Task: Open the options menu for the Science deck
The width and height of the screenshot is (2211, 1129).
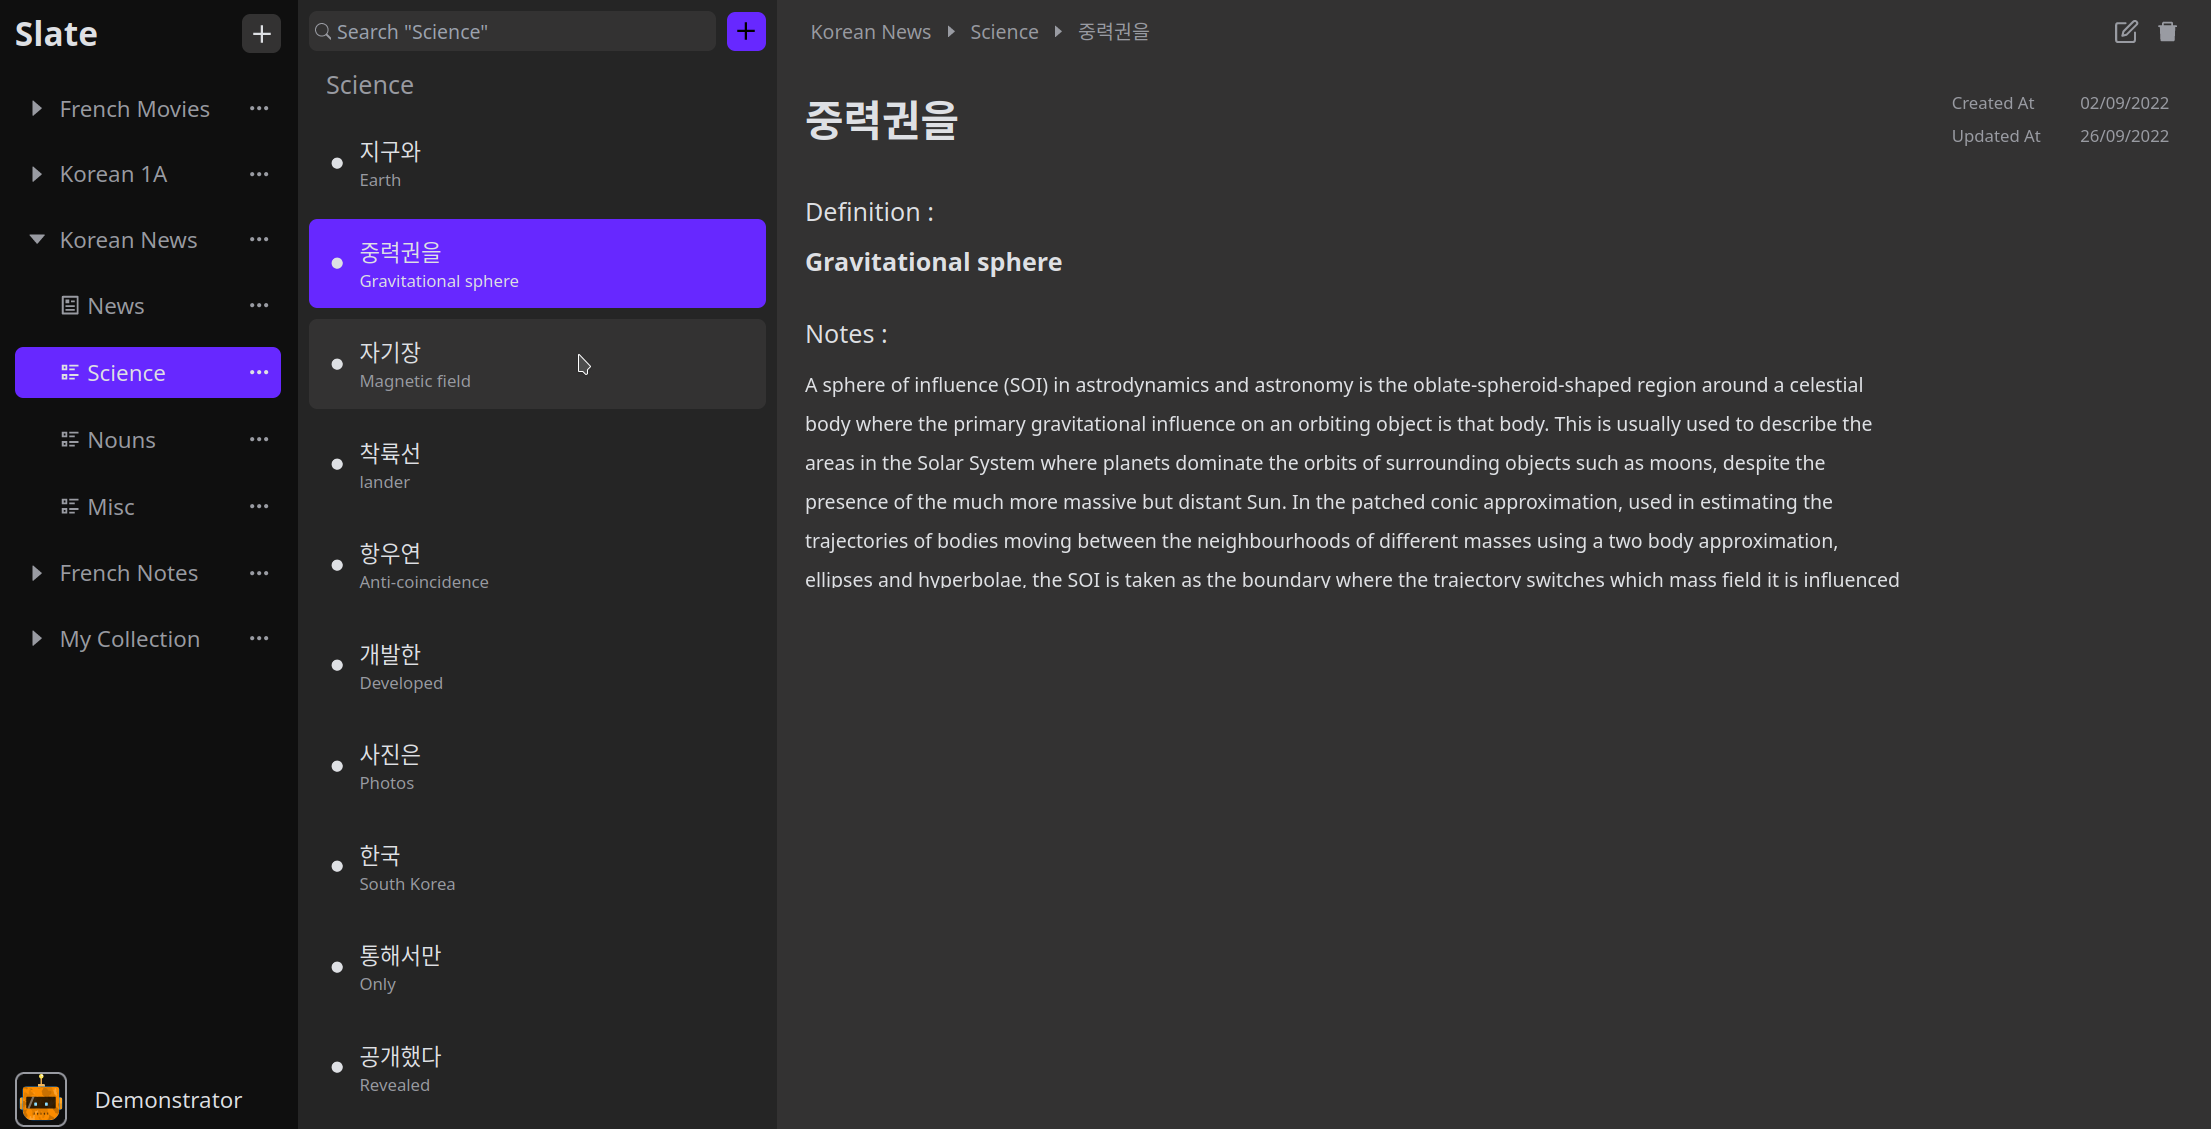Action: click(259, 372)
